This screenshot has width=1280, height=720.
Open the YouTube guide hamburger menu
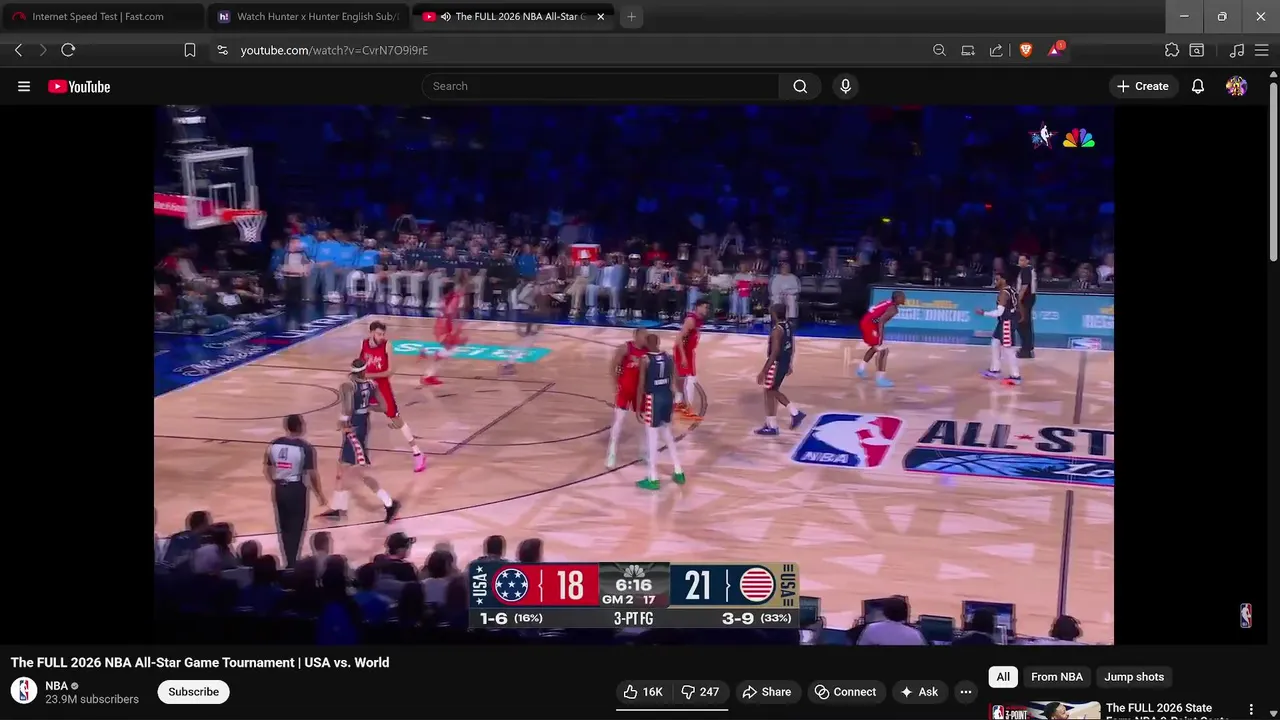24,86
